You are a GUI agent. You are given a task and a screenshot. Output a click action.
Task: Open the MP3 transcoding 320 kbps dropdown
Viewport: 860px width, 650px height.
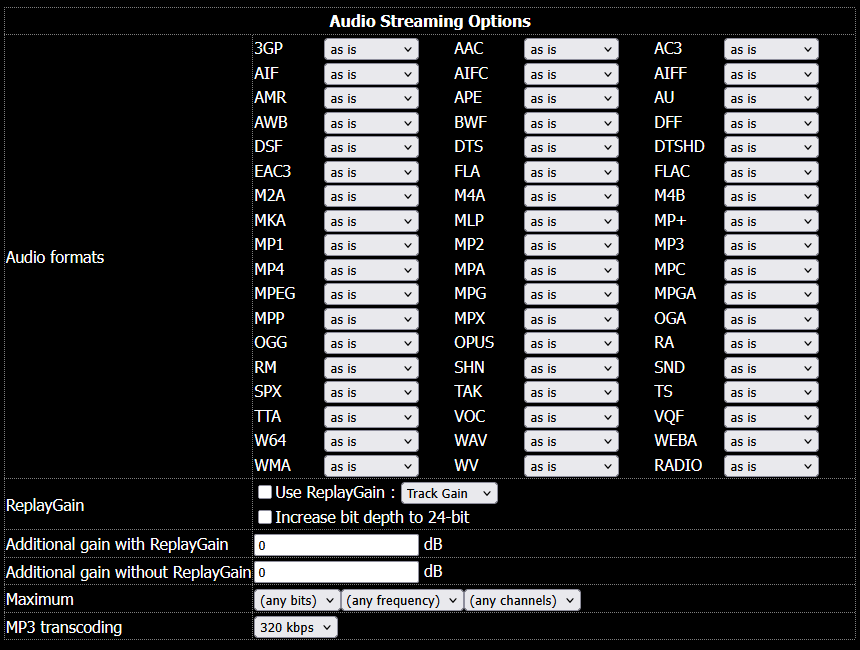coord(296,627)
